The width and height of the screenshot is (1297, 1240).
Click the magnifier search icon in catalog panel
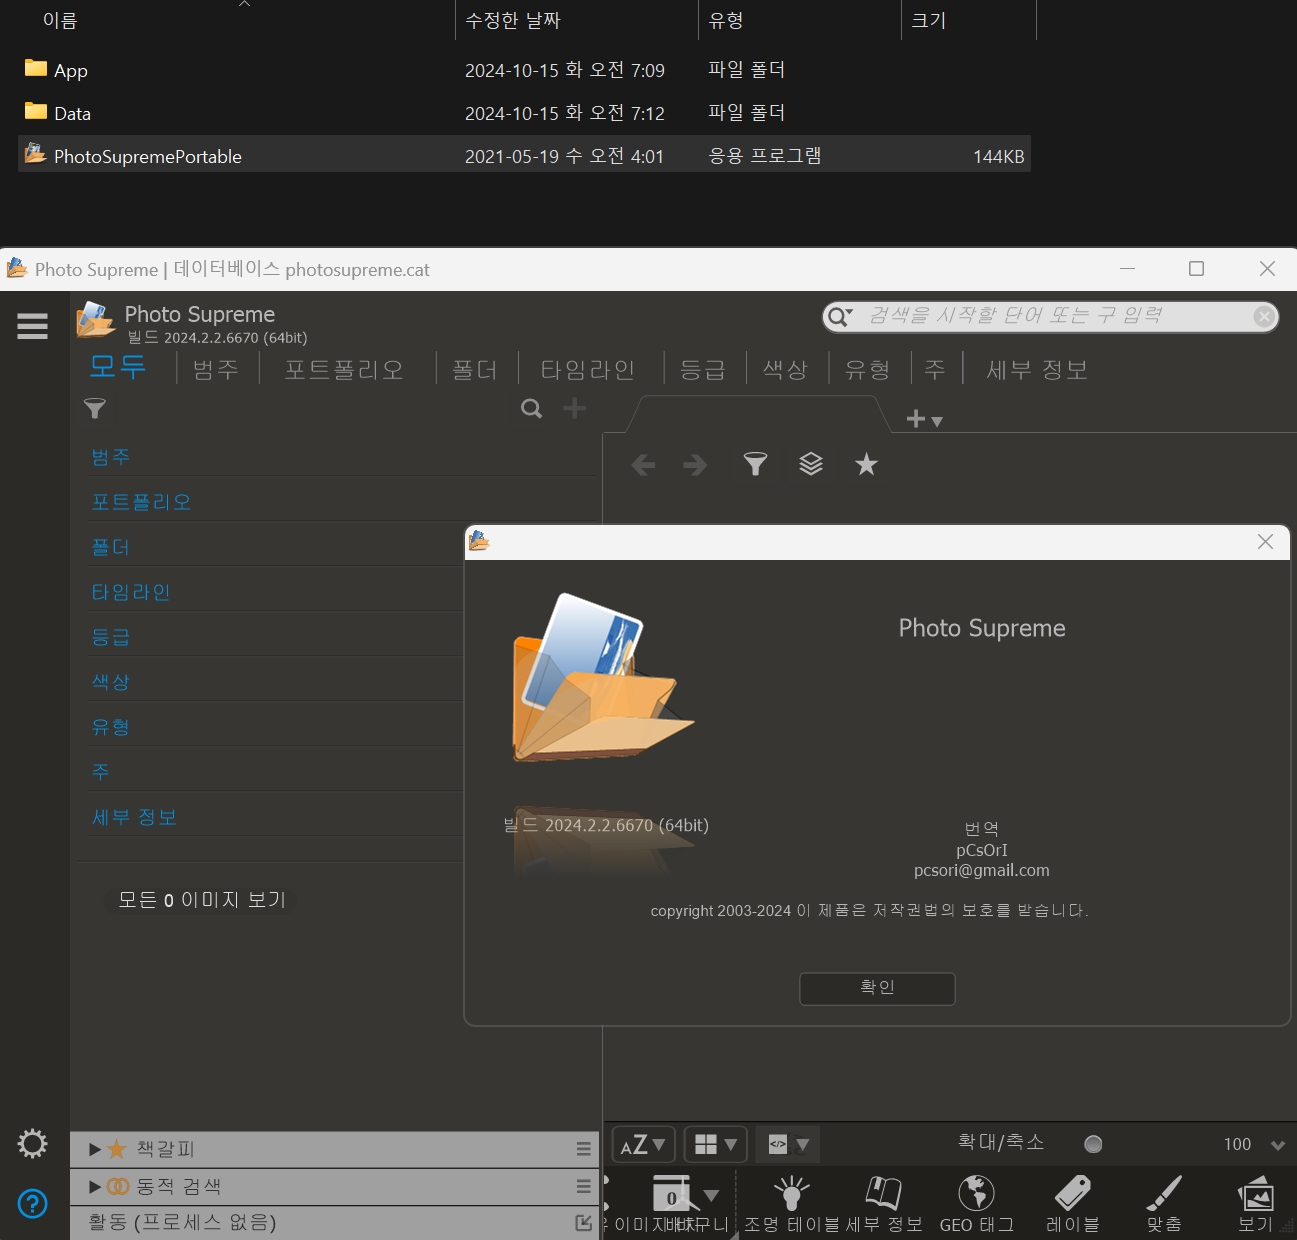tap(532, 408)
